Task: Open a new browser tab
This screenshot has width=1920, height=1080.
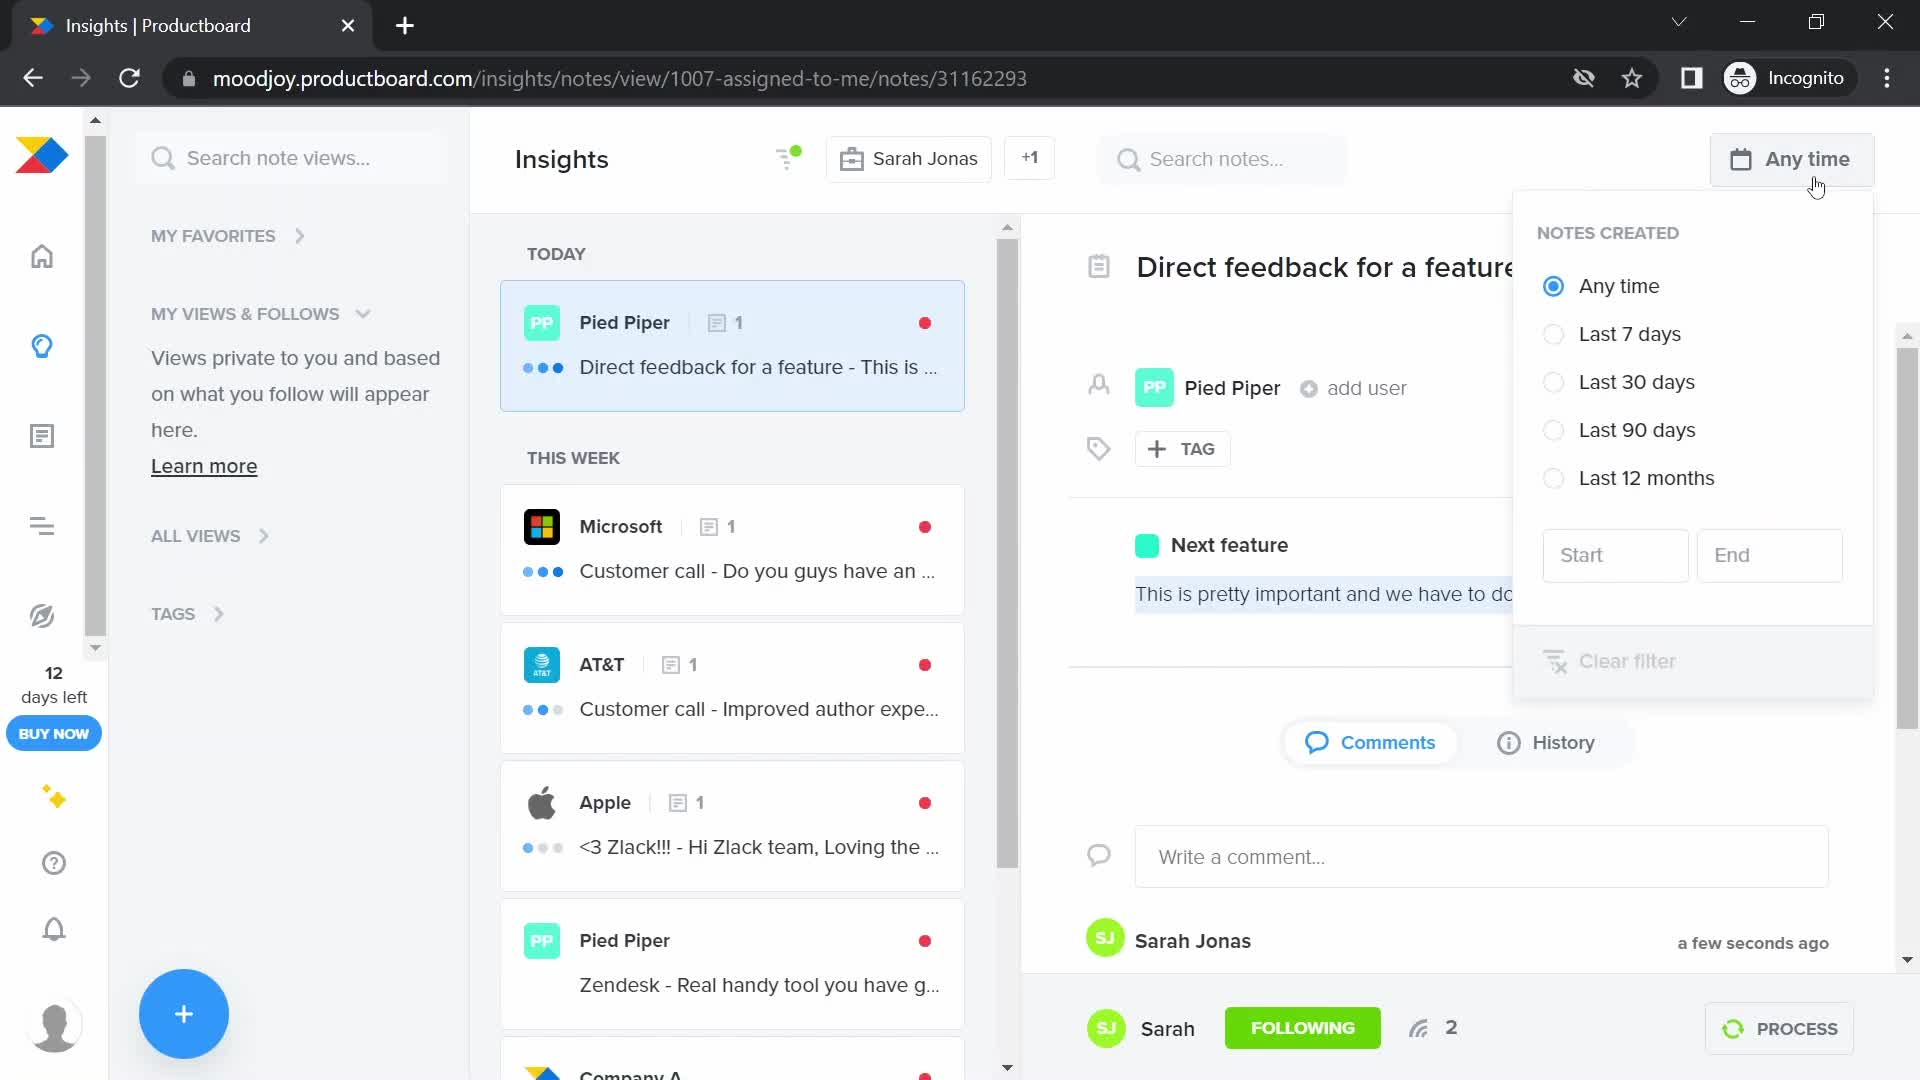Action: 405,26
